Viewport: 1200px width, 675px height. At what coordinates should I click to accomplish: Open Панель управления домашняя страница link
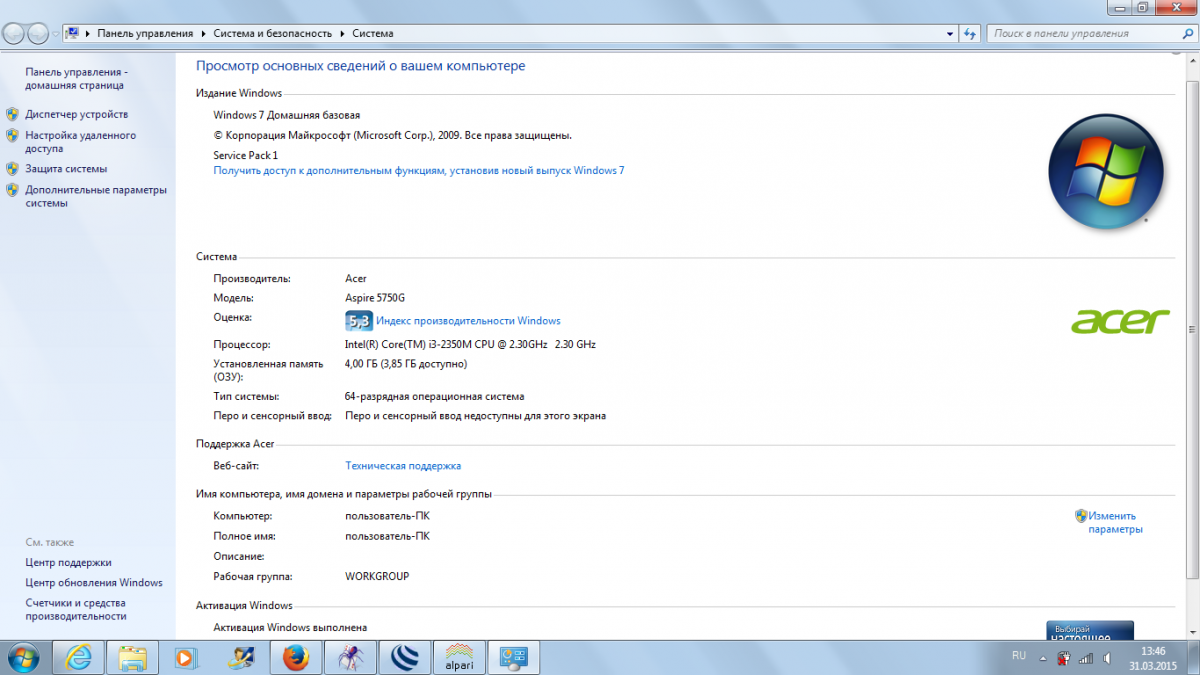click(x=76, y=79)
